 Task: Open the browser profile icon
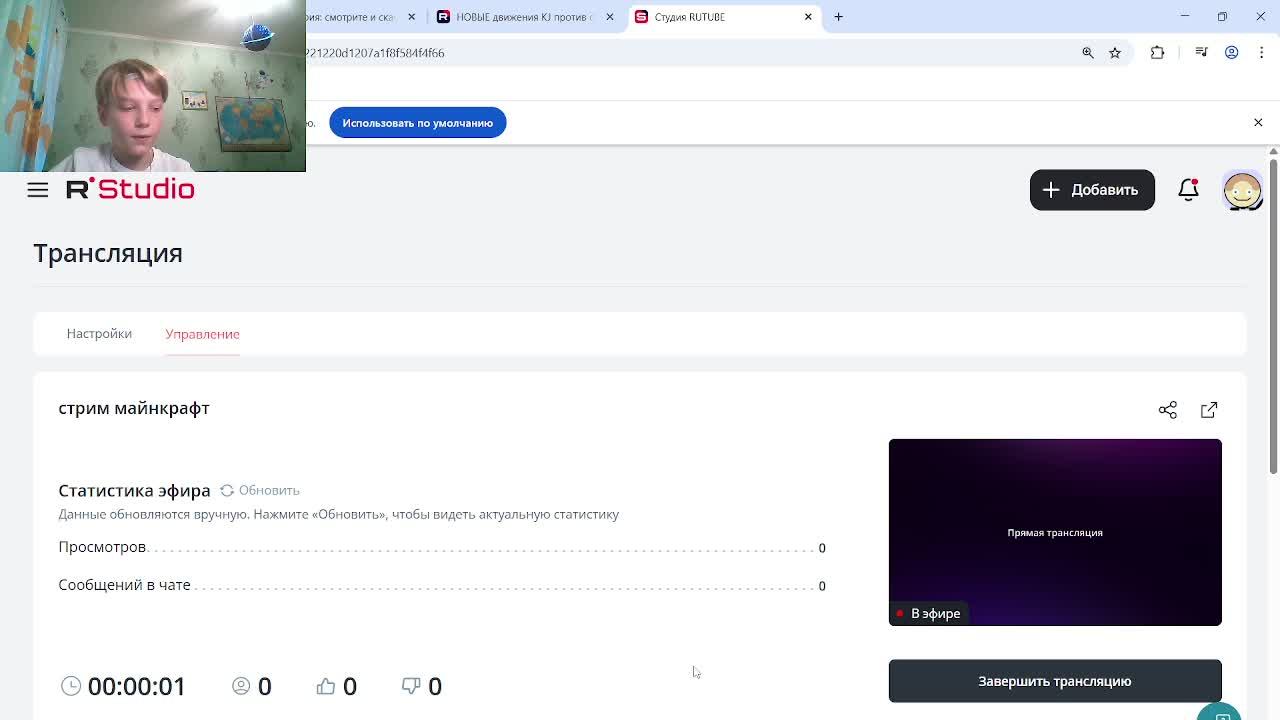[x=1232, y=53]
